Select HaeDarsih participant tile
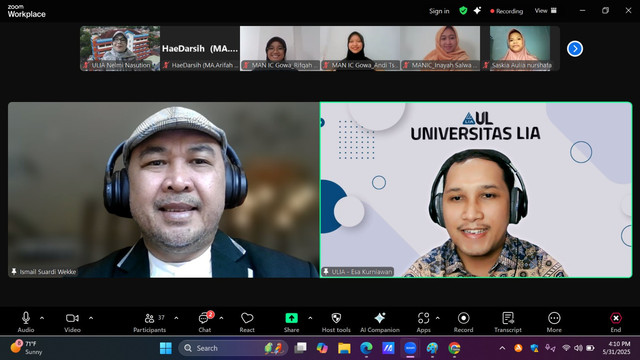The height and width of the screenshot is (360, 640). click(200, 49)
